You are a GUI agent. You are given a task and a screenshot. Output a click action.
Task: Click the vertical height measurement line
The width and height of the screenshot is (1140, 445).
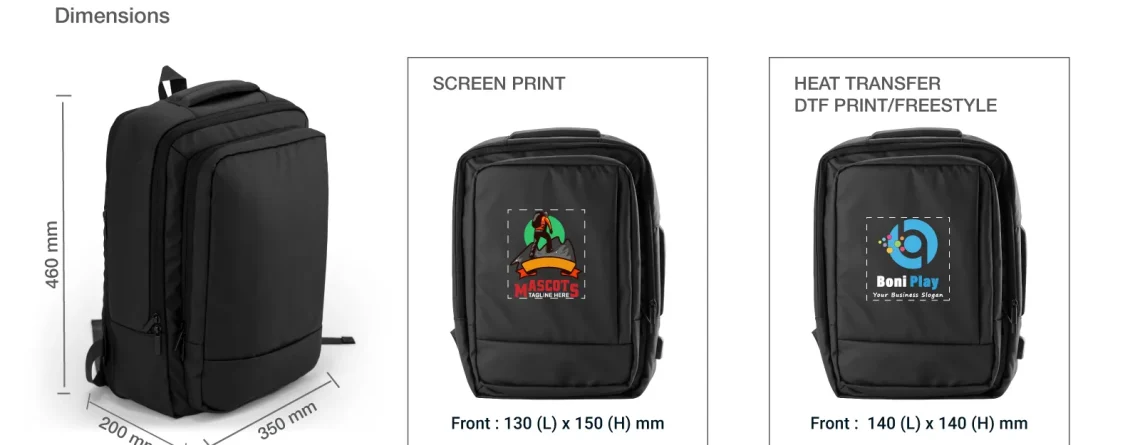(x=64, y=244)
